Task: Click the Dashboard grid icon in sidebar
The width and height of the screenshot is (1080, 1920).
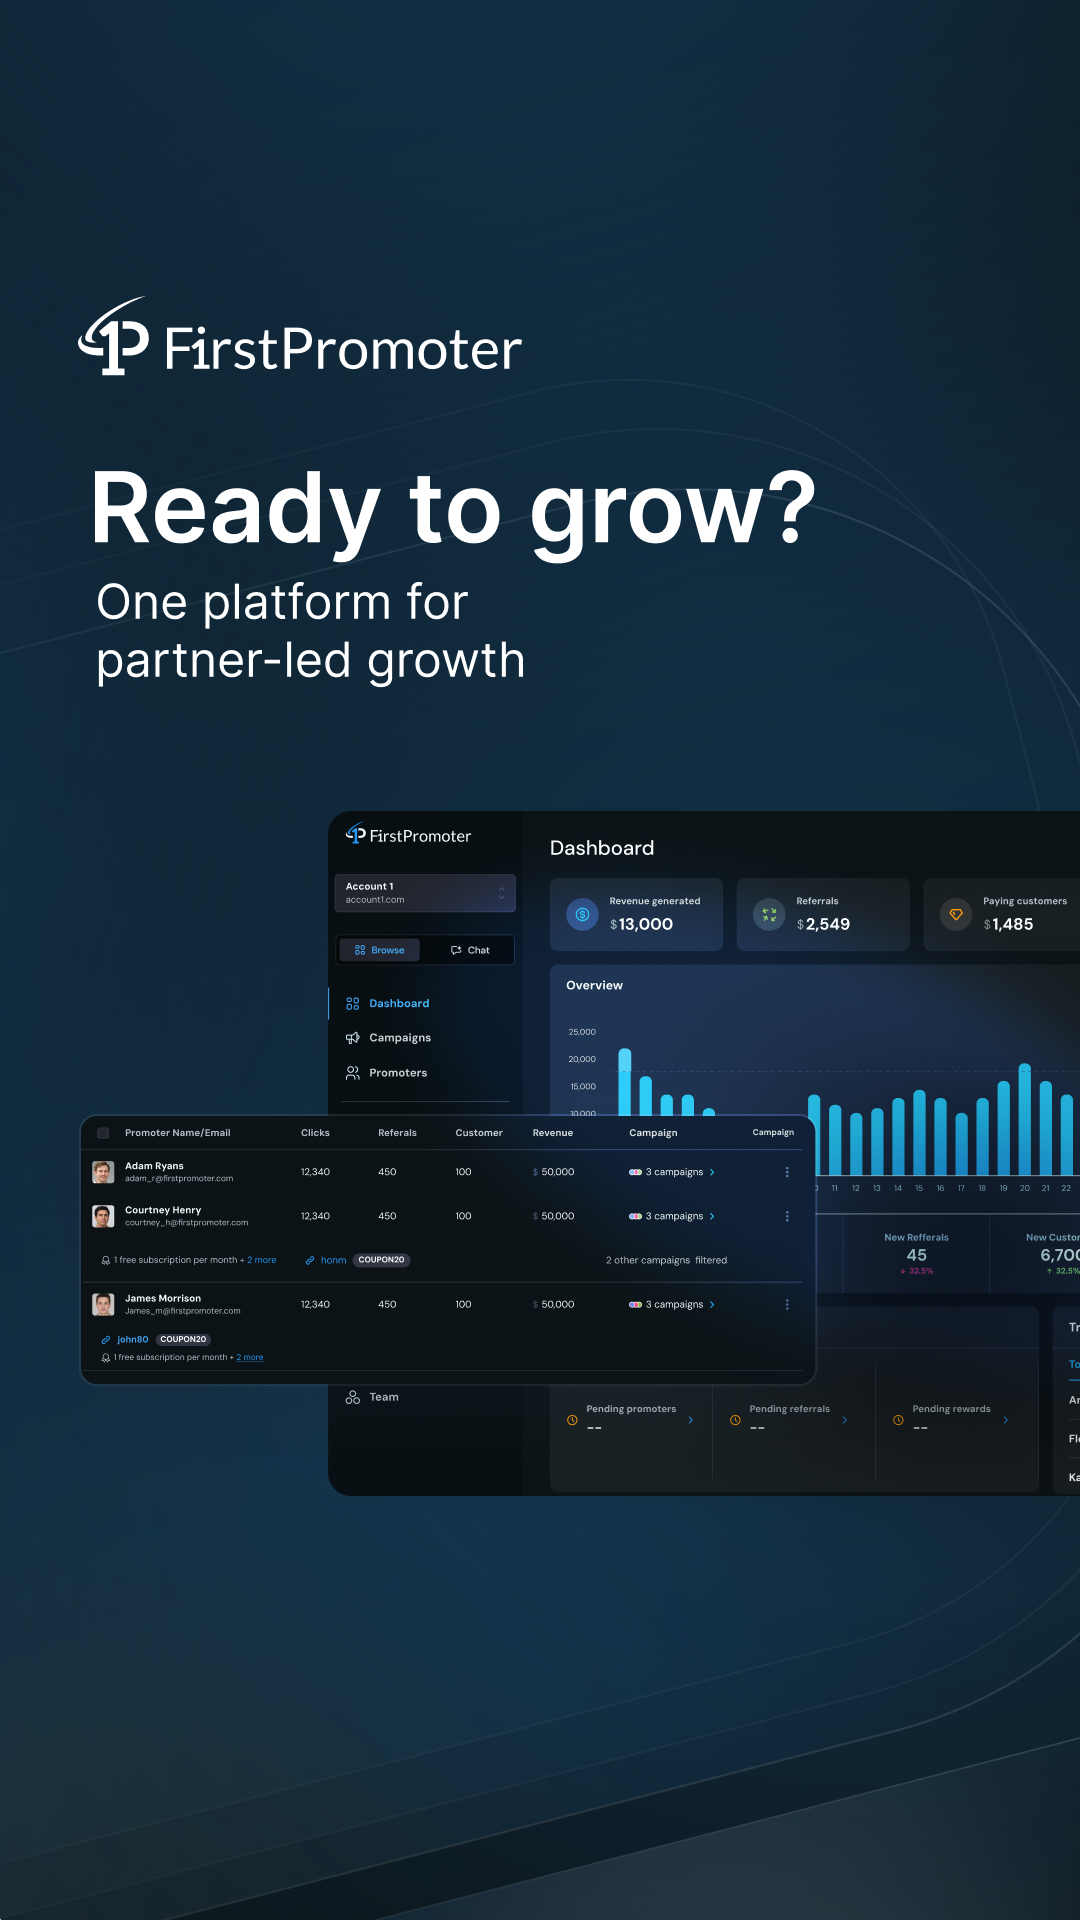Action: pos(353,1003)
